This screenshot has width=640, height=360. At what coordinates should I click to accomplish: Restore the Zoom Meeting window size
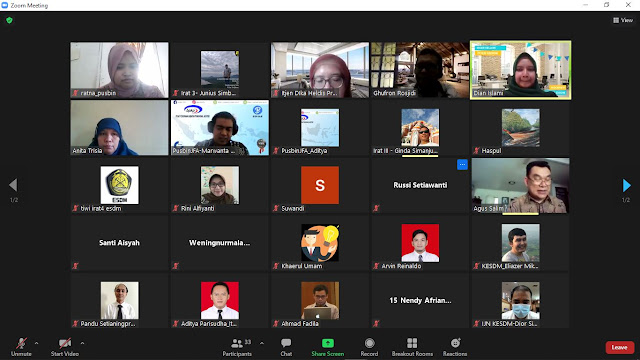(x=607, y=5)
